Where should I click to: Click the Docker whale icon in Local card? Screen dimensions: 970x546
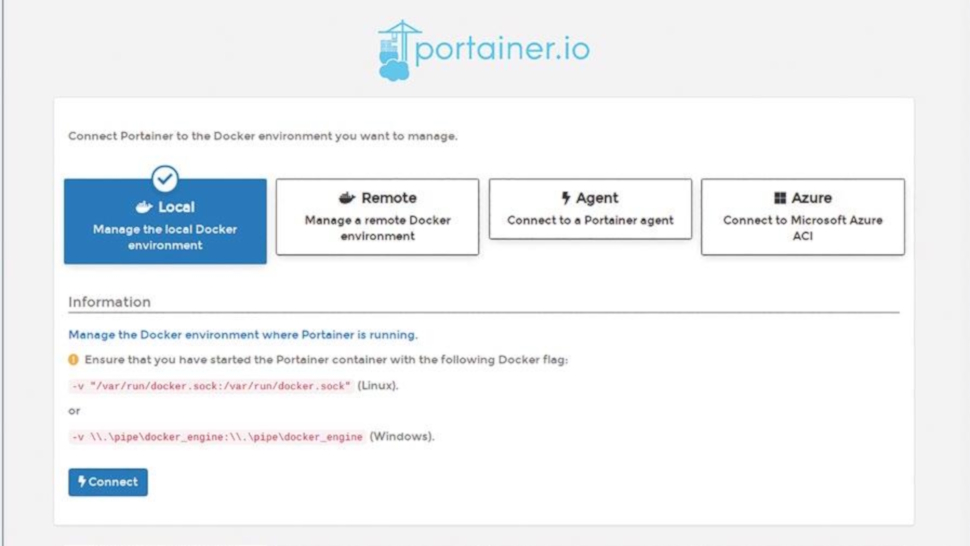(144, 207)
